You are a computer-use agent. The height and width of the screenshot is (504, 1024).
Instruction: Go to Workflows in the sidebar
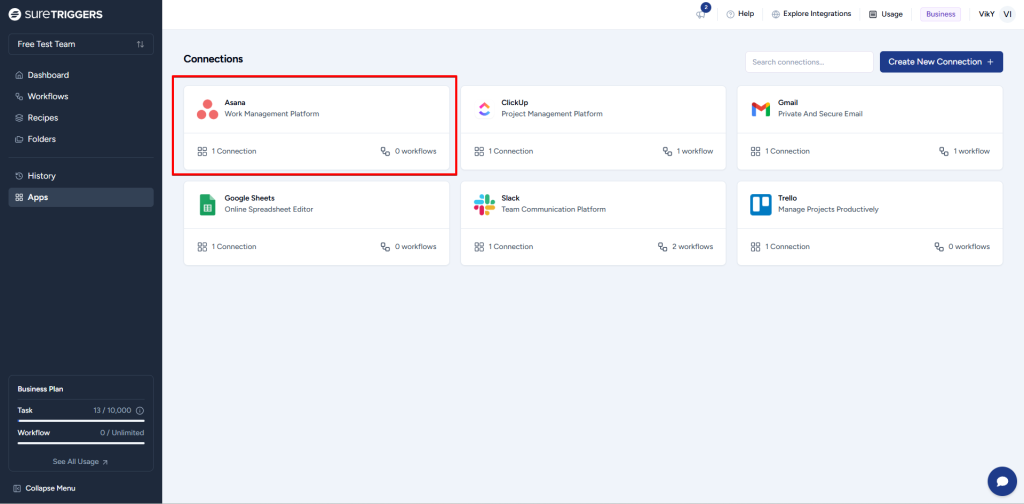pyautogui.click(x=47, y=97)
